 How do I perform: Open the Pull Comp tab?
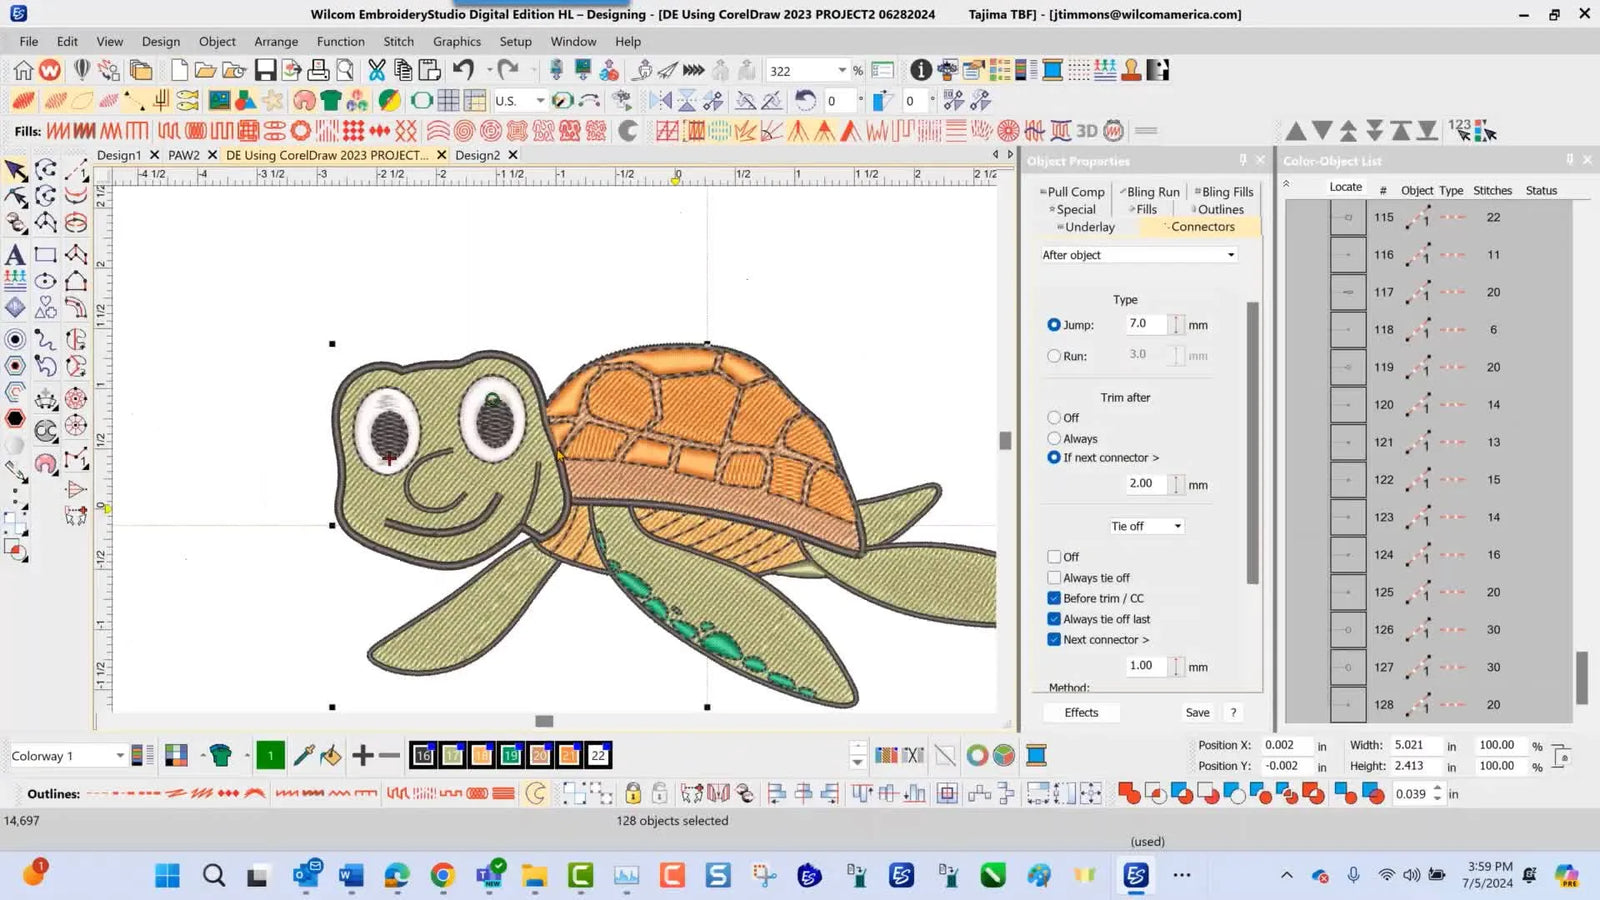pos(1075,192)
